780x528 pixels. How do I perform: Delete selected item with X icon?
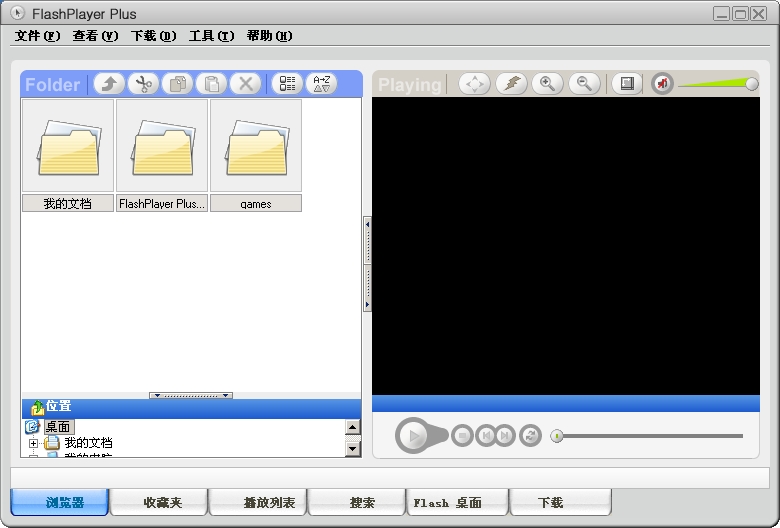(x=245, y=84)
